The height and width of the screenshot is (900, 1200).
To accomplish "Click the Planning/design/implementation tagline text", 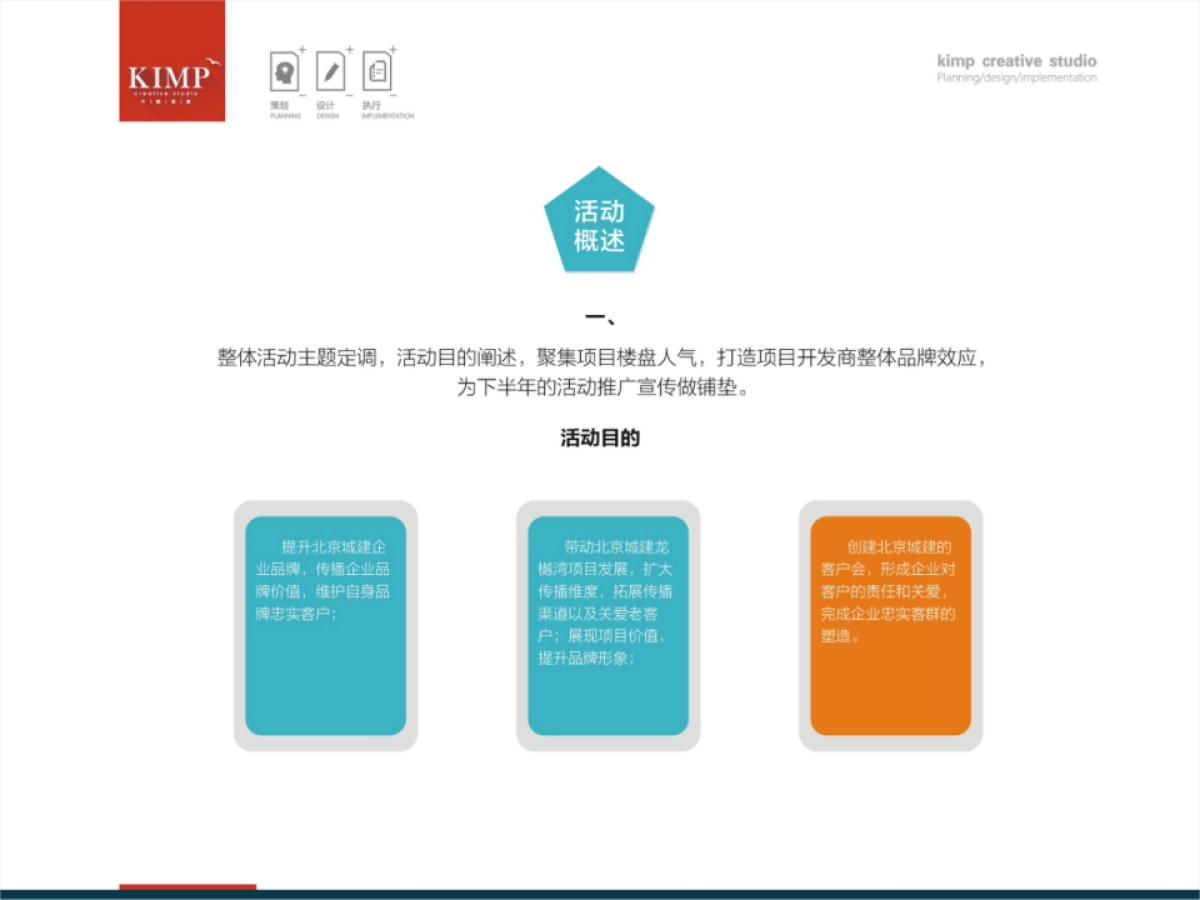I will (1017, 77).
